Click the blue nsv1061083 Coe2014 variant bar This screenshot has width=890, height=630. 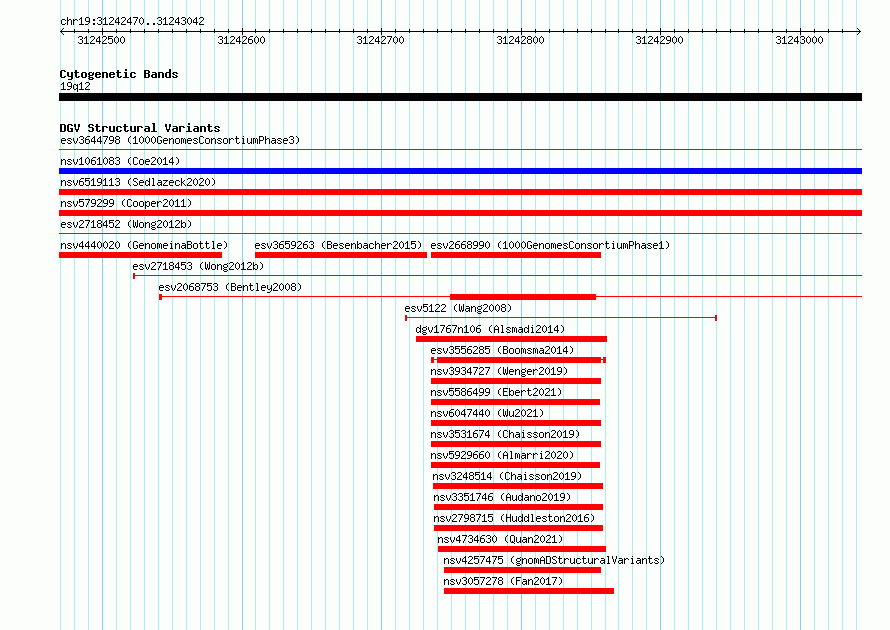click(x=460, y=171)
